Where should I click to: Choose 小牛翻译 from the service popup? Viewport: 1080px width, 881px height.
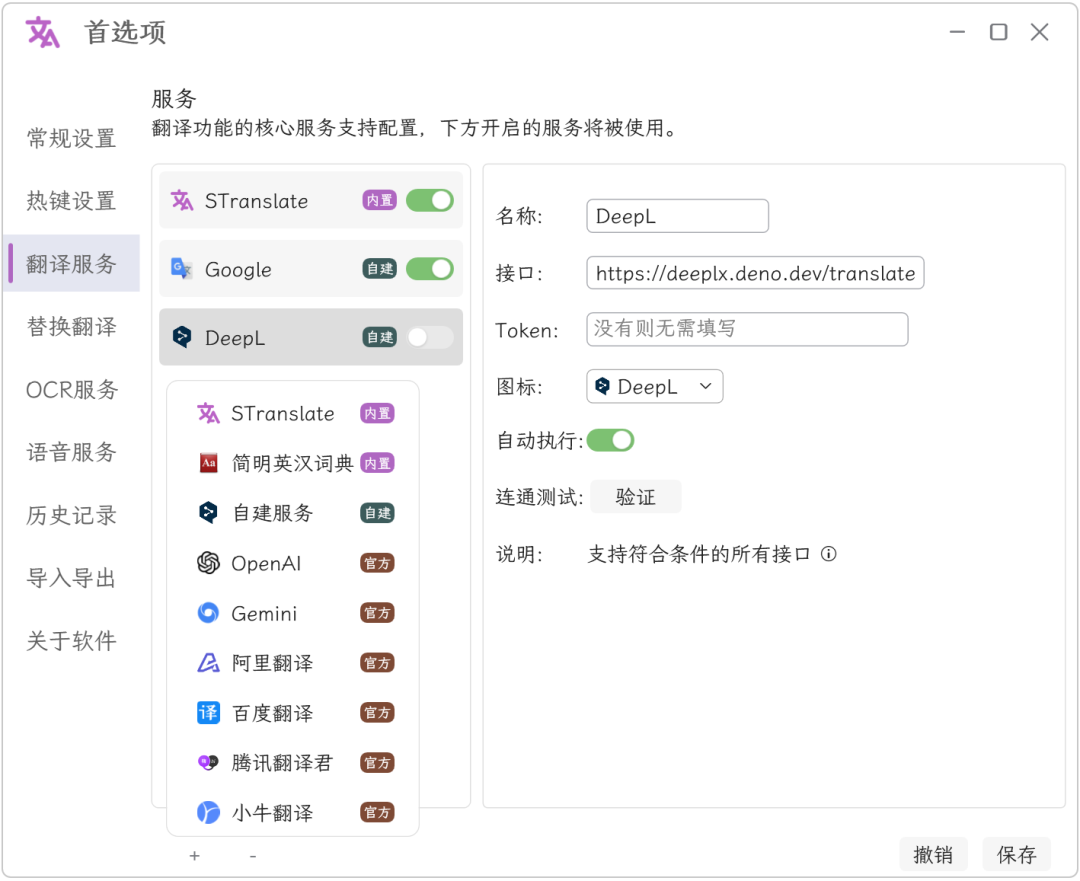(x=294, y=813)
